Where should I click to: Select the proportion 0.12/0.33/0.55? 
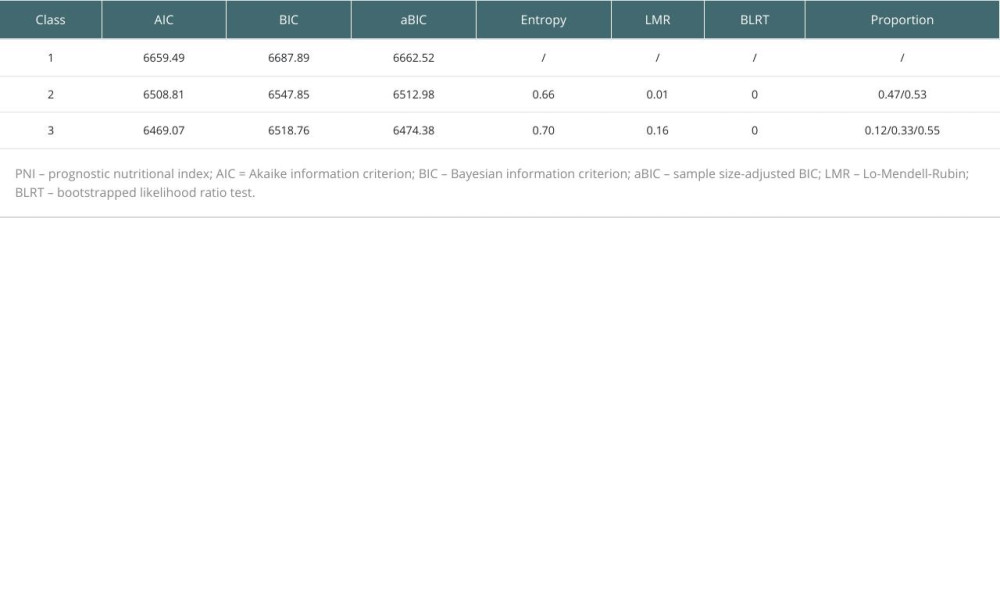click(x=902, y=131)
